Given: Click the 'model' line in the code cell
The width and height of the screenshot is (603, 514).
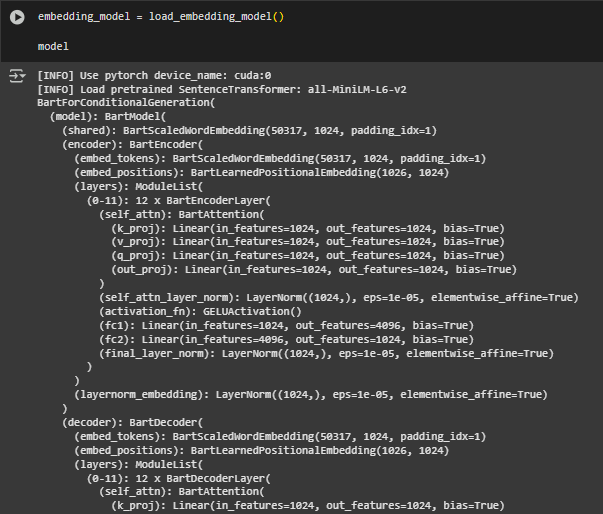Looking at the screenshot, I should tap(53, 47).
